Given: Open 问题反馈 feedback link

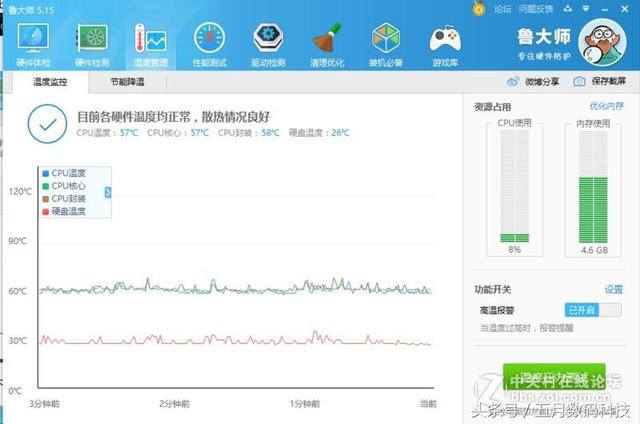Looking at the screenshot, I should click(536, 9).
